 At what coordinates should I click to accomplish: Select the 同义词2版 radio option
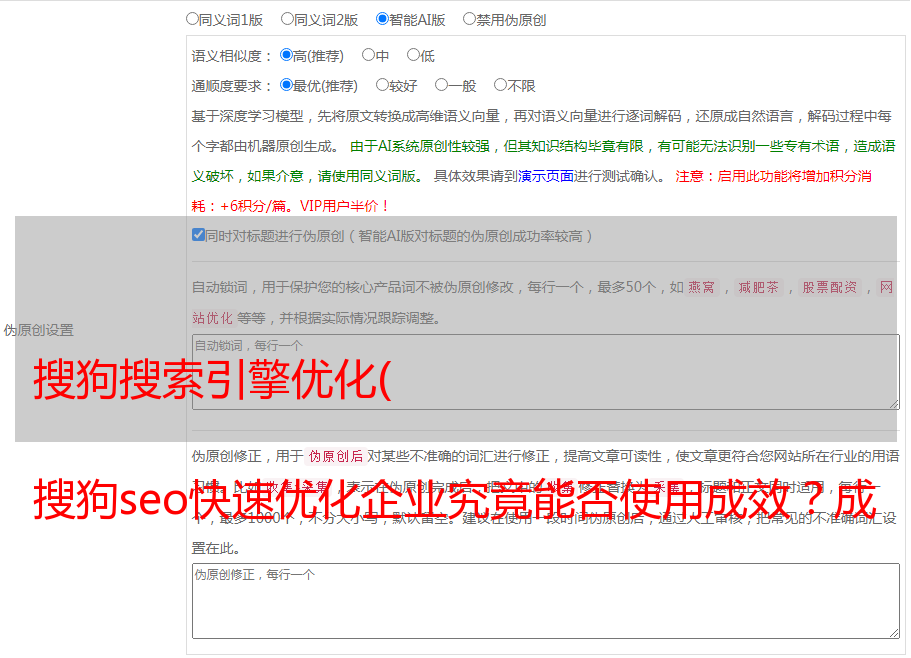[287, 19]
